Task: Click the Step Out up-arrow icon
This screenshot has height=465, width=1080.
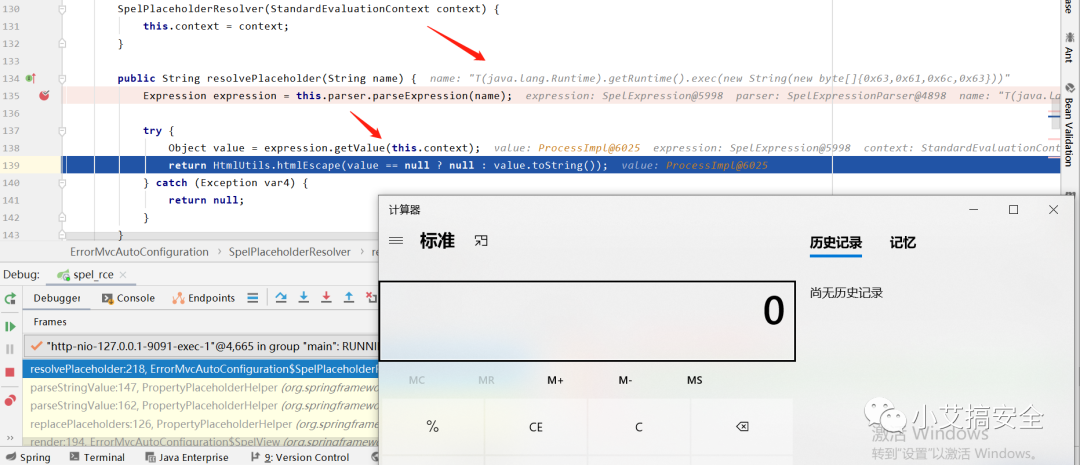Action: coord(349,298)
